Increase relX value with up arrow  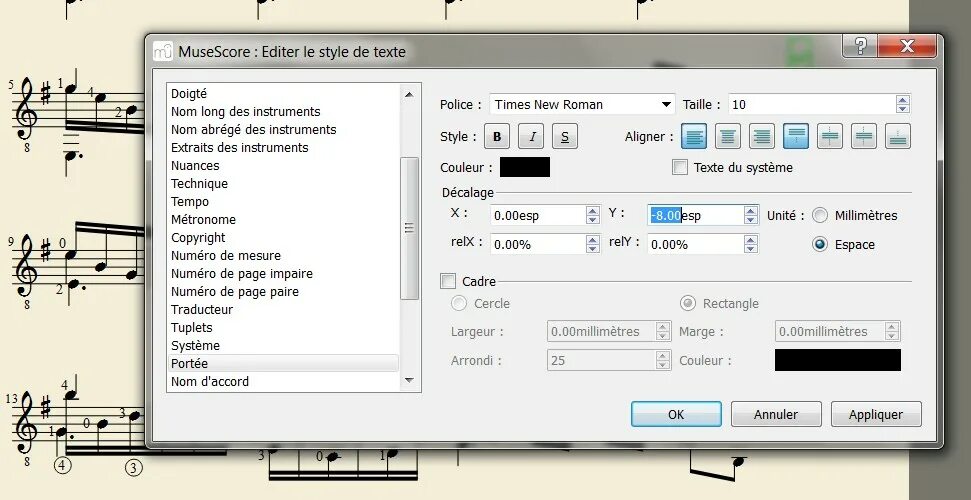(593, 239)
